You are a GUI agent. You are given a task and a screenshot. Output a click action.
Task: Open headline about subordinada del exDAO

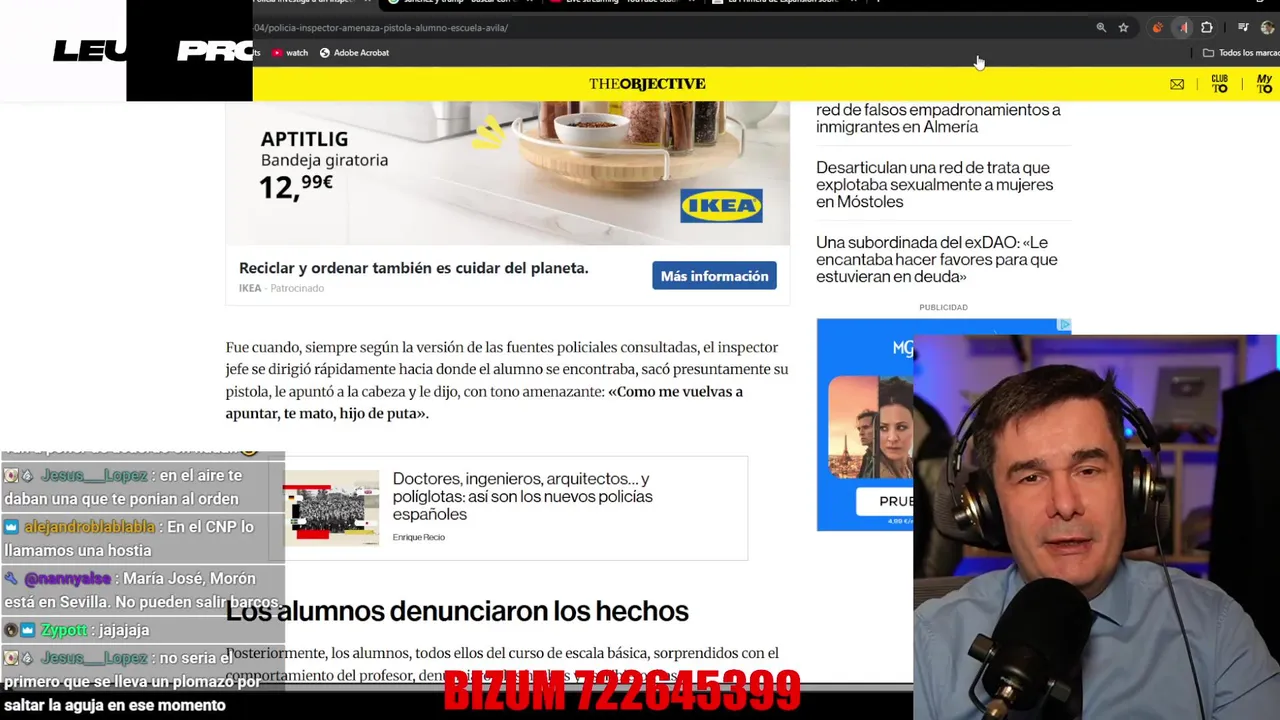[x=936, y=260]
